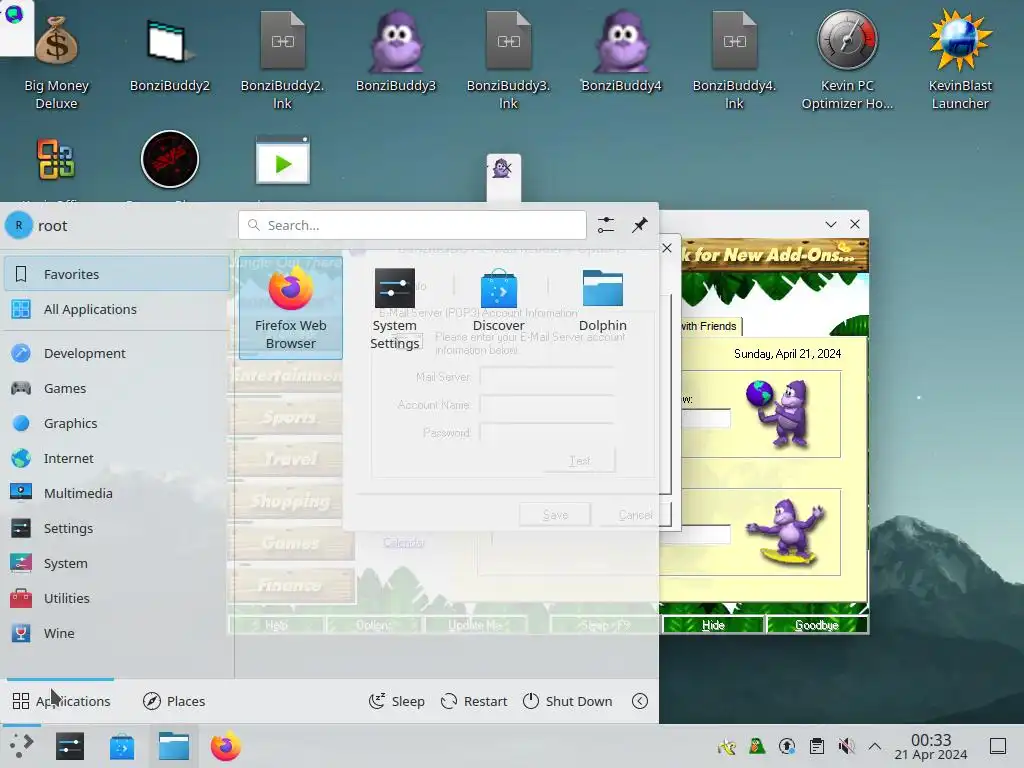Click Hide in the BonziBuddy window
Screen dimensions: 1024x768
[713, 625]
